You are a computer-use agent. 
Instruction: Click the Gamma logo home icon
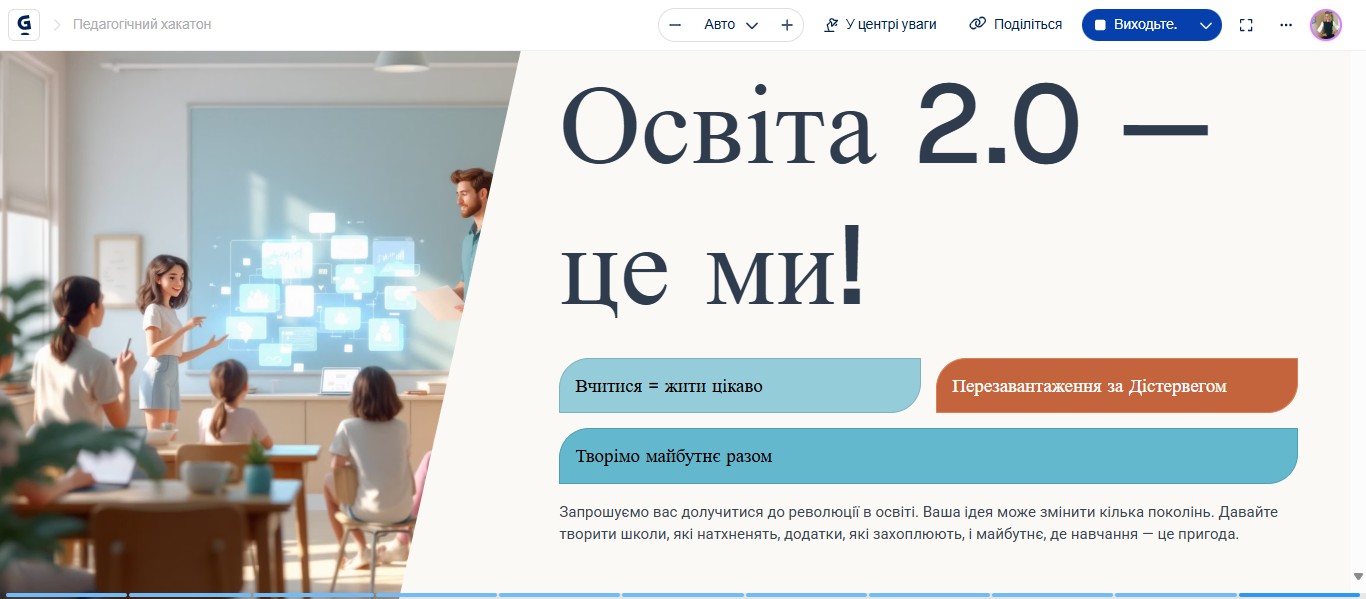click(24, 24)
